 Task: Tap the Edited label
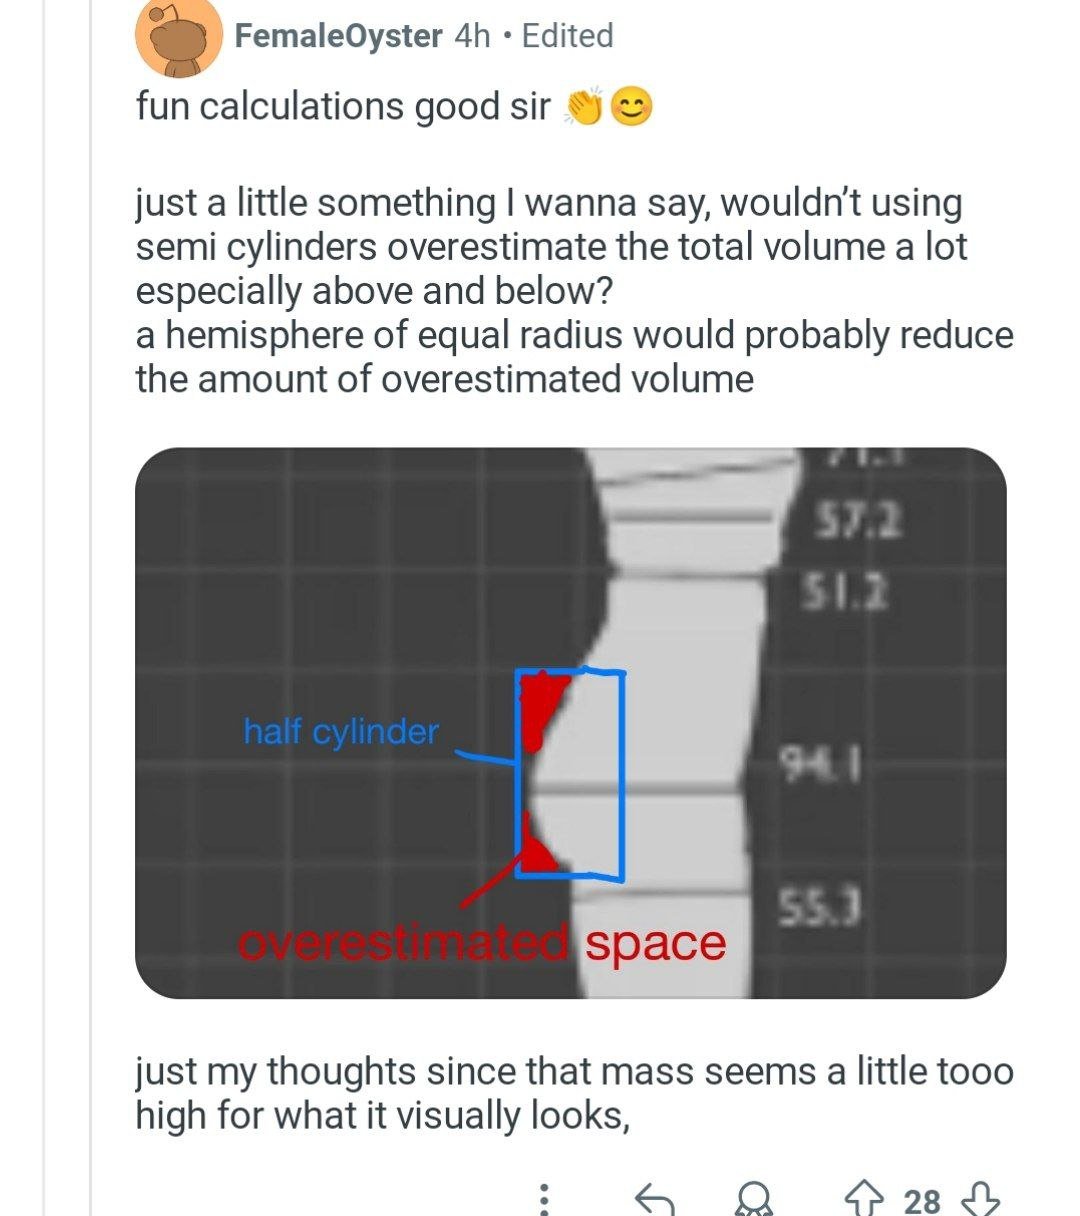point(567,36)
